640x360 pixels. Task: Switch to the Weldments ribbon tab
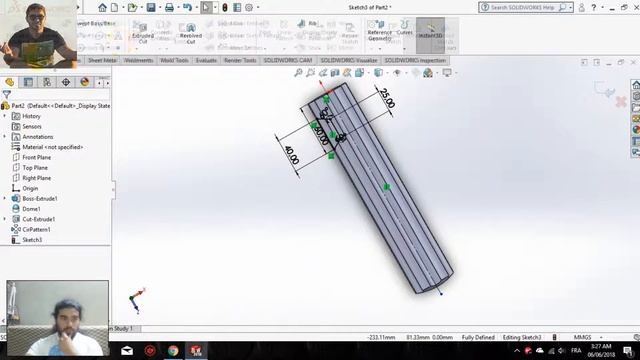pyautogui.click(x=138, y=60)
